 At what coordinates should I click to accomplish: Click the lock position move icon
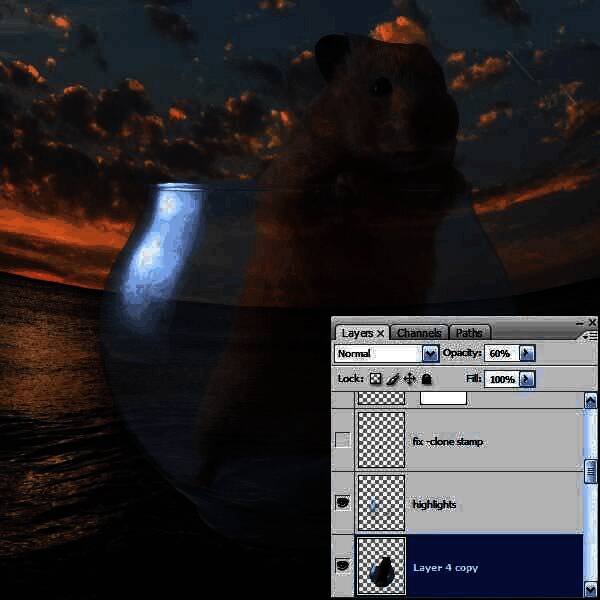tap(410, 379)
